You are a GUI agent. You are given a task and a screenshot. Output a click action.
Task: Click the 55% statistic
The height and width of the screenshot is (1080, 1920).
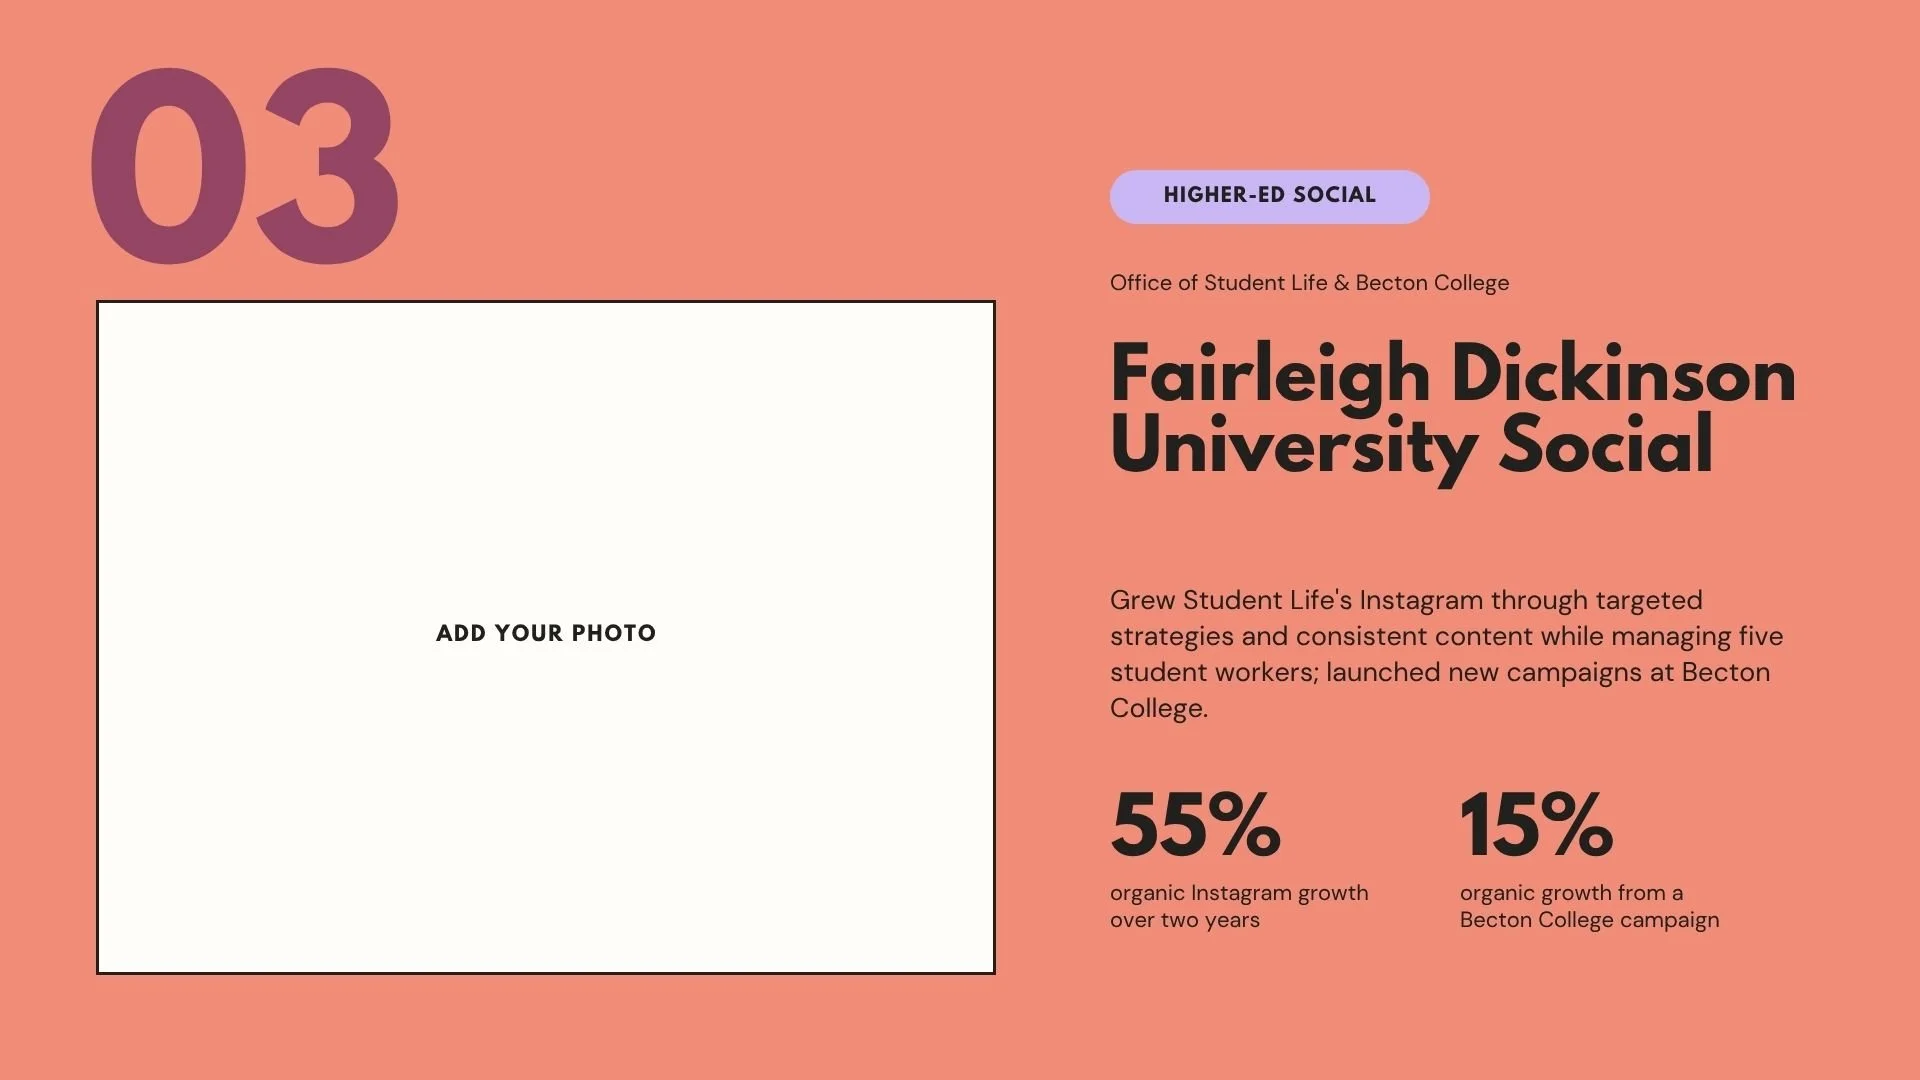click(1195, 825)
